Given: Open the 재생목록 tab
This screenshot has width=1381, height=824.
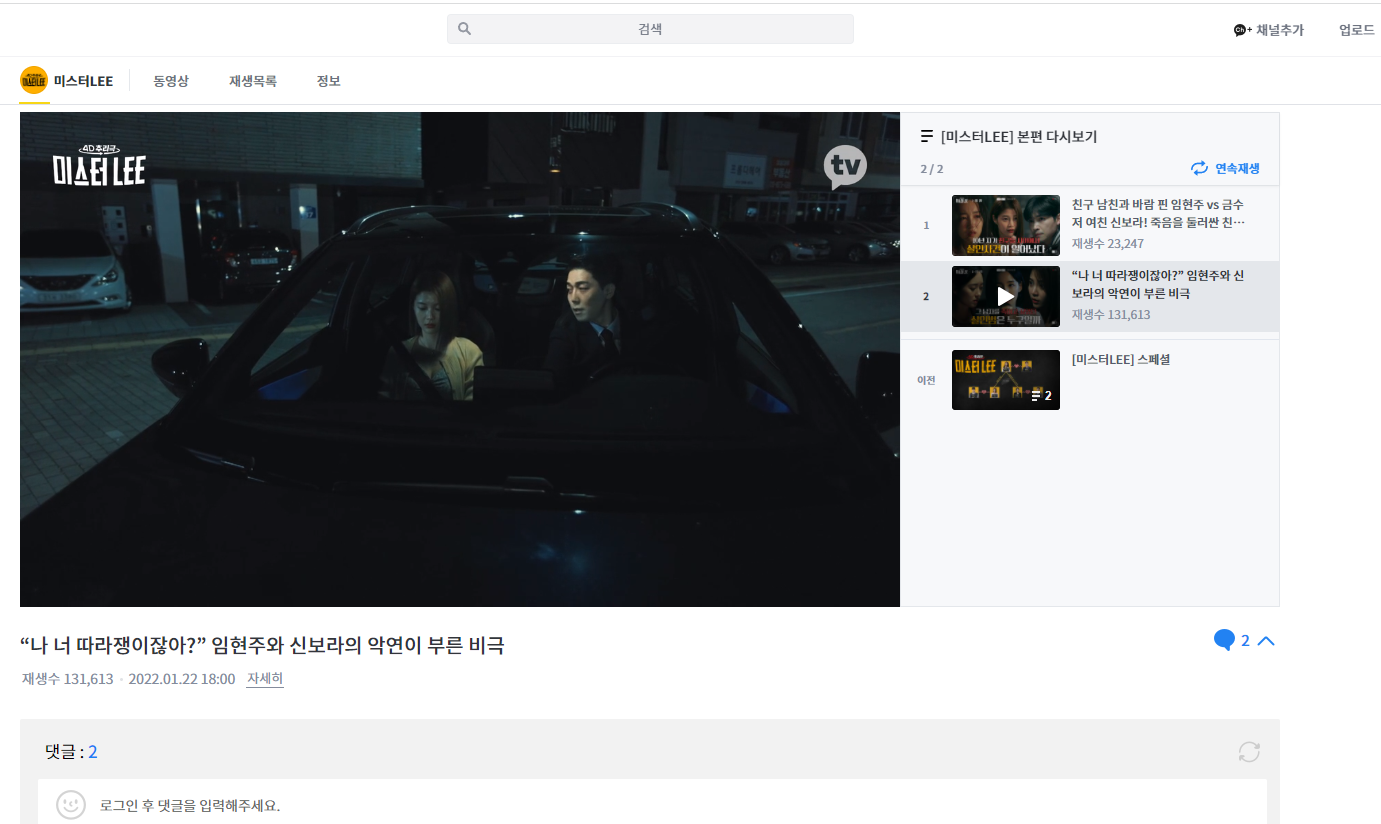Looking at the screenshot, I should coord(253,81).
